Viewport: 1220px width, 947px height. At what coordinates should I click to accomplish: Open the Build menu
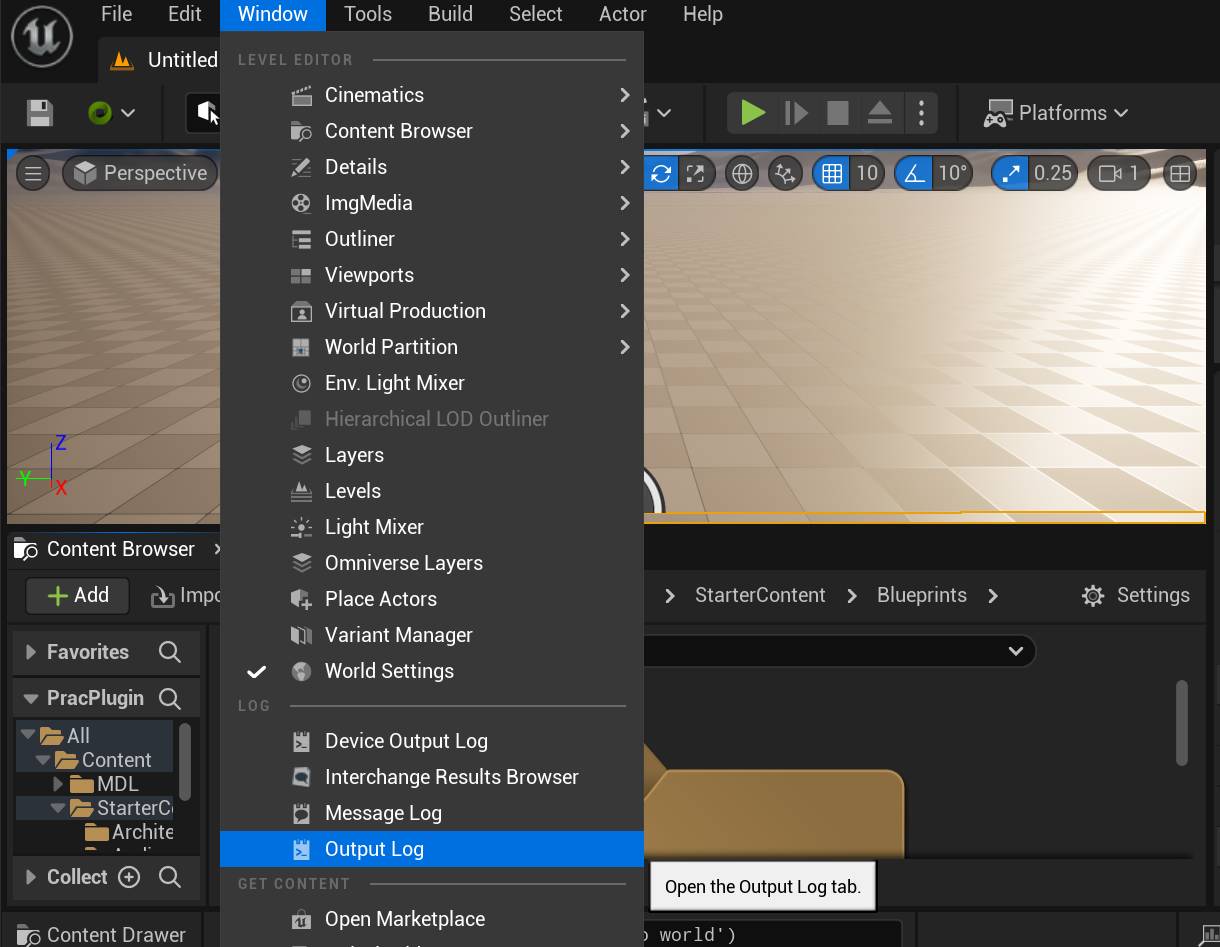451,14
